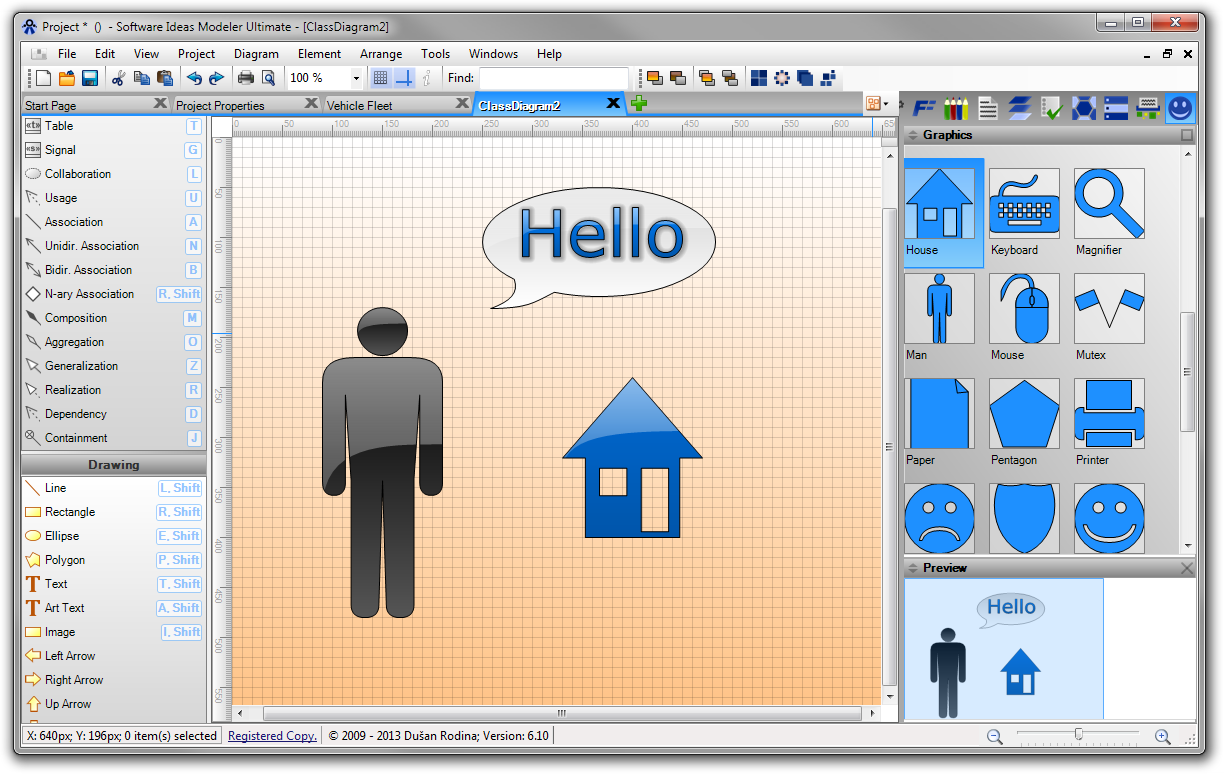1224x774 pixels.
Task: Click the Bring to Front arrange icon
Action: click(654, 78)
